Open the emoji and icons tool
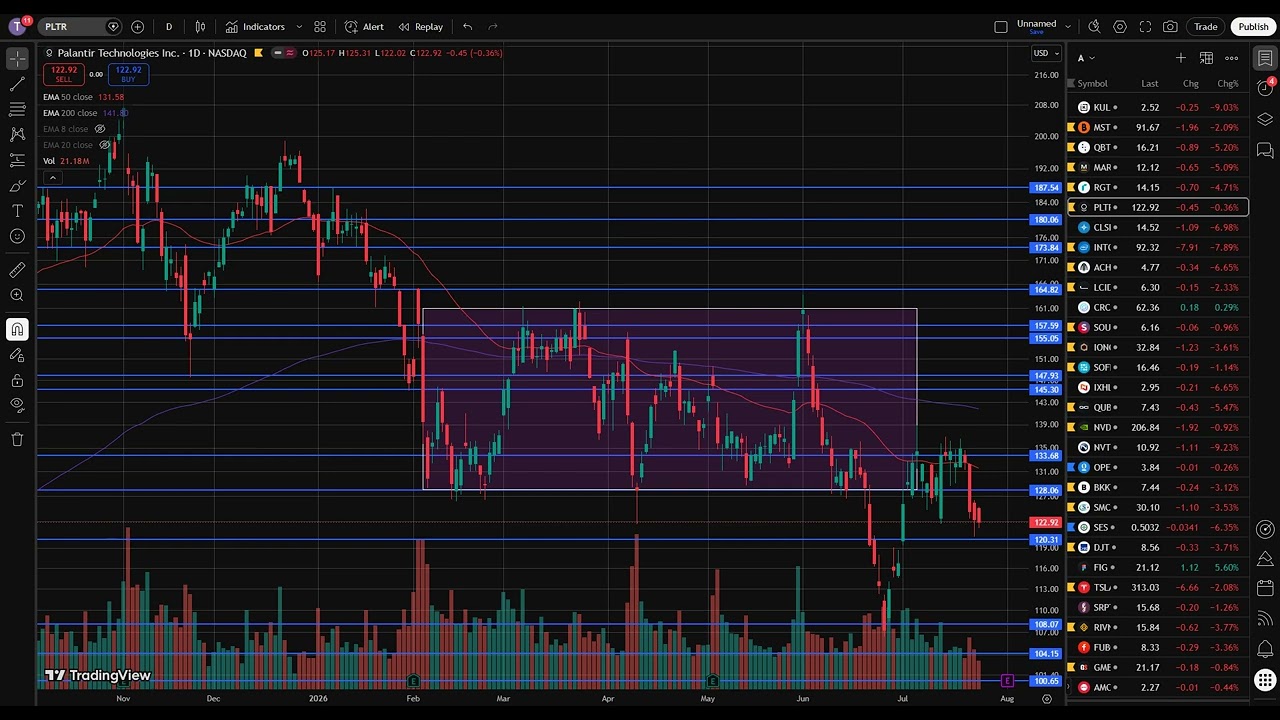 17,236
